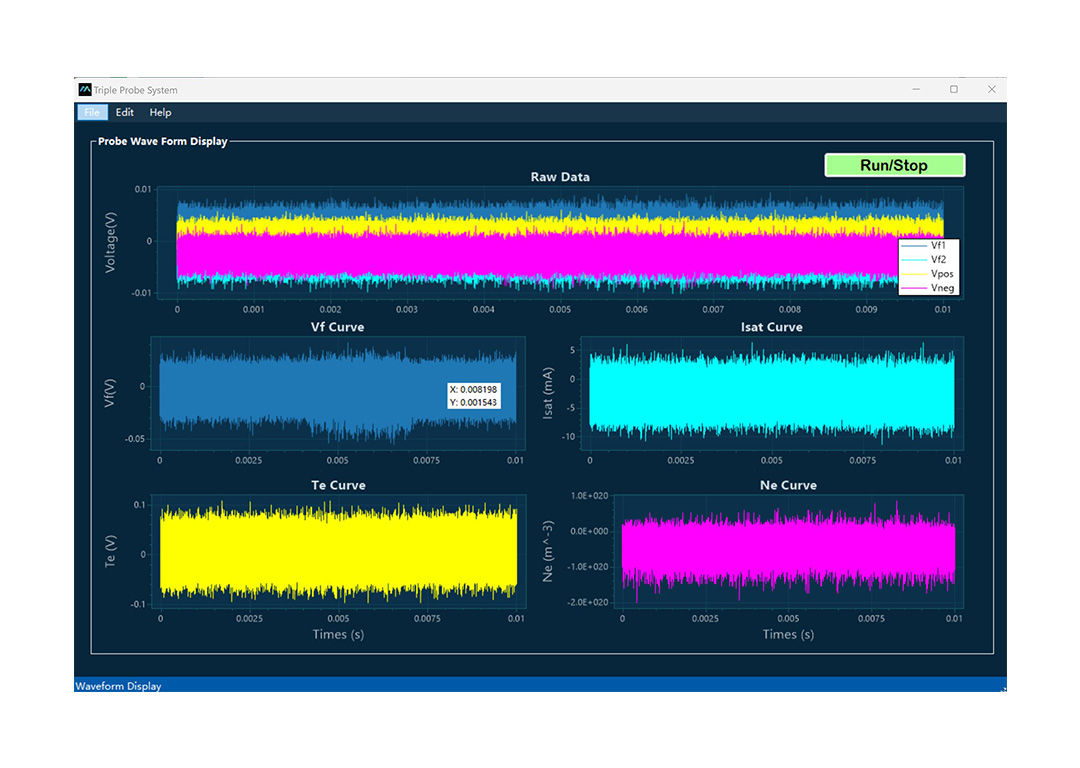This screenshot has height=768, width=1080.
Task: Select the Vf Curve plot area
Action: (x=300, y=392)
